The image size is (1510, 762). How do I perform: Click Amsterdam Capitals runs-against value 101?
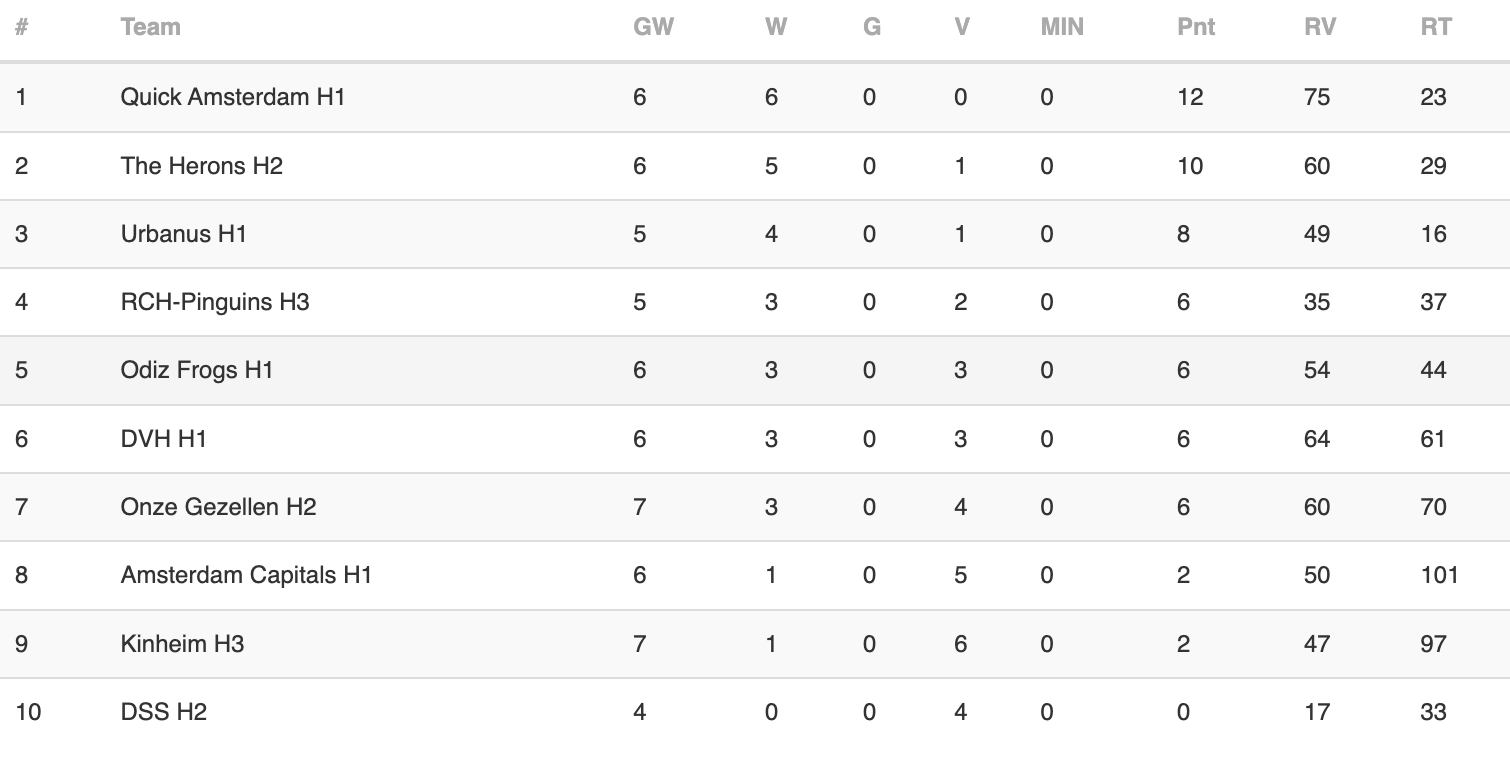coord(1439,575)
